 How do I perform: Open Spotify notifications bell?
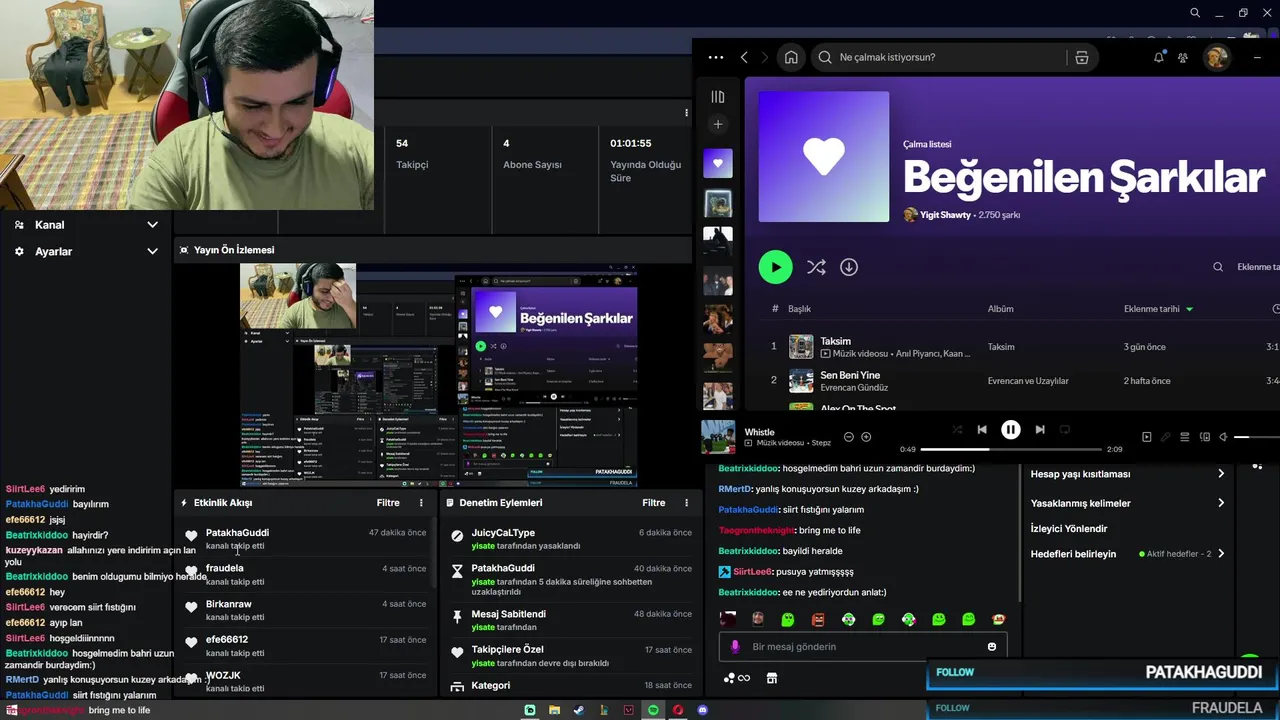pyautogui.click(x=1159, y=57)
